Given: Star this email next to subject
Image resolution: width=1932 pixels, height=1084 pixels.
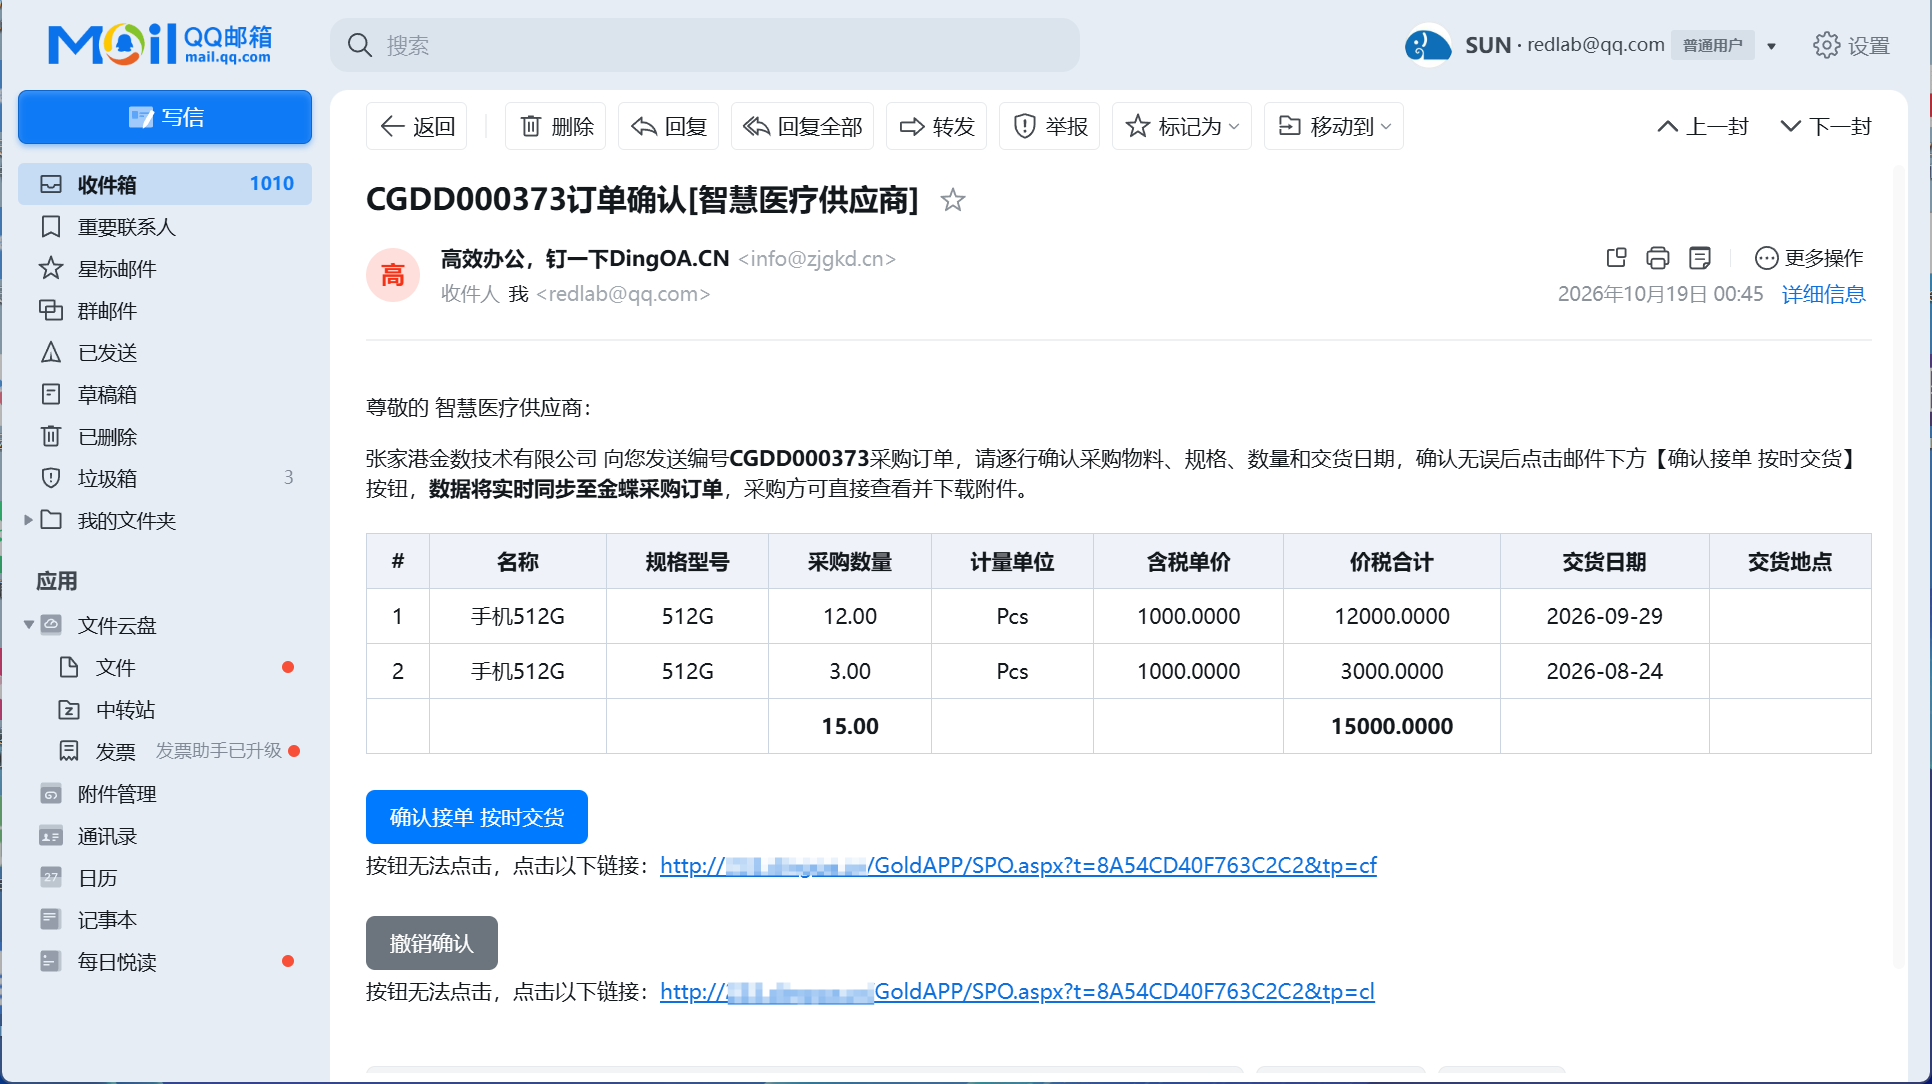Looking at the screenshot, I should [x=953, y=200].
